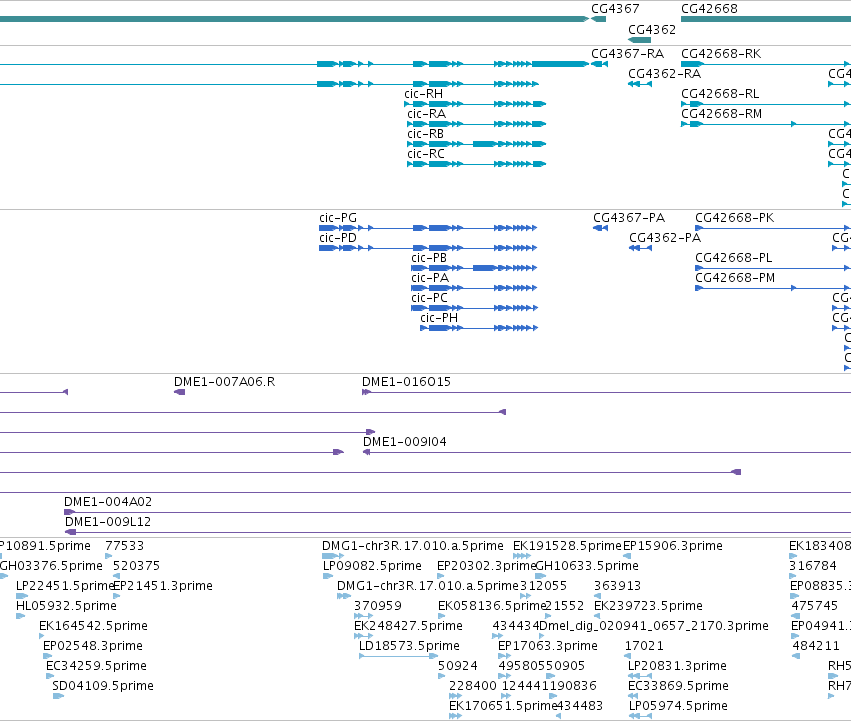Select the cic-PG protein label

pos(338,218)
